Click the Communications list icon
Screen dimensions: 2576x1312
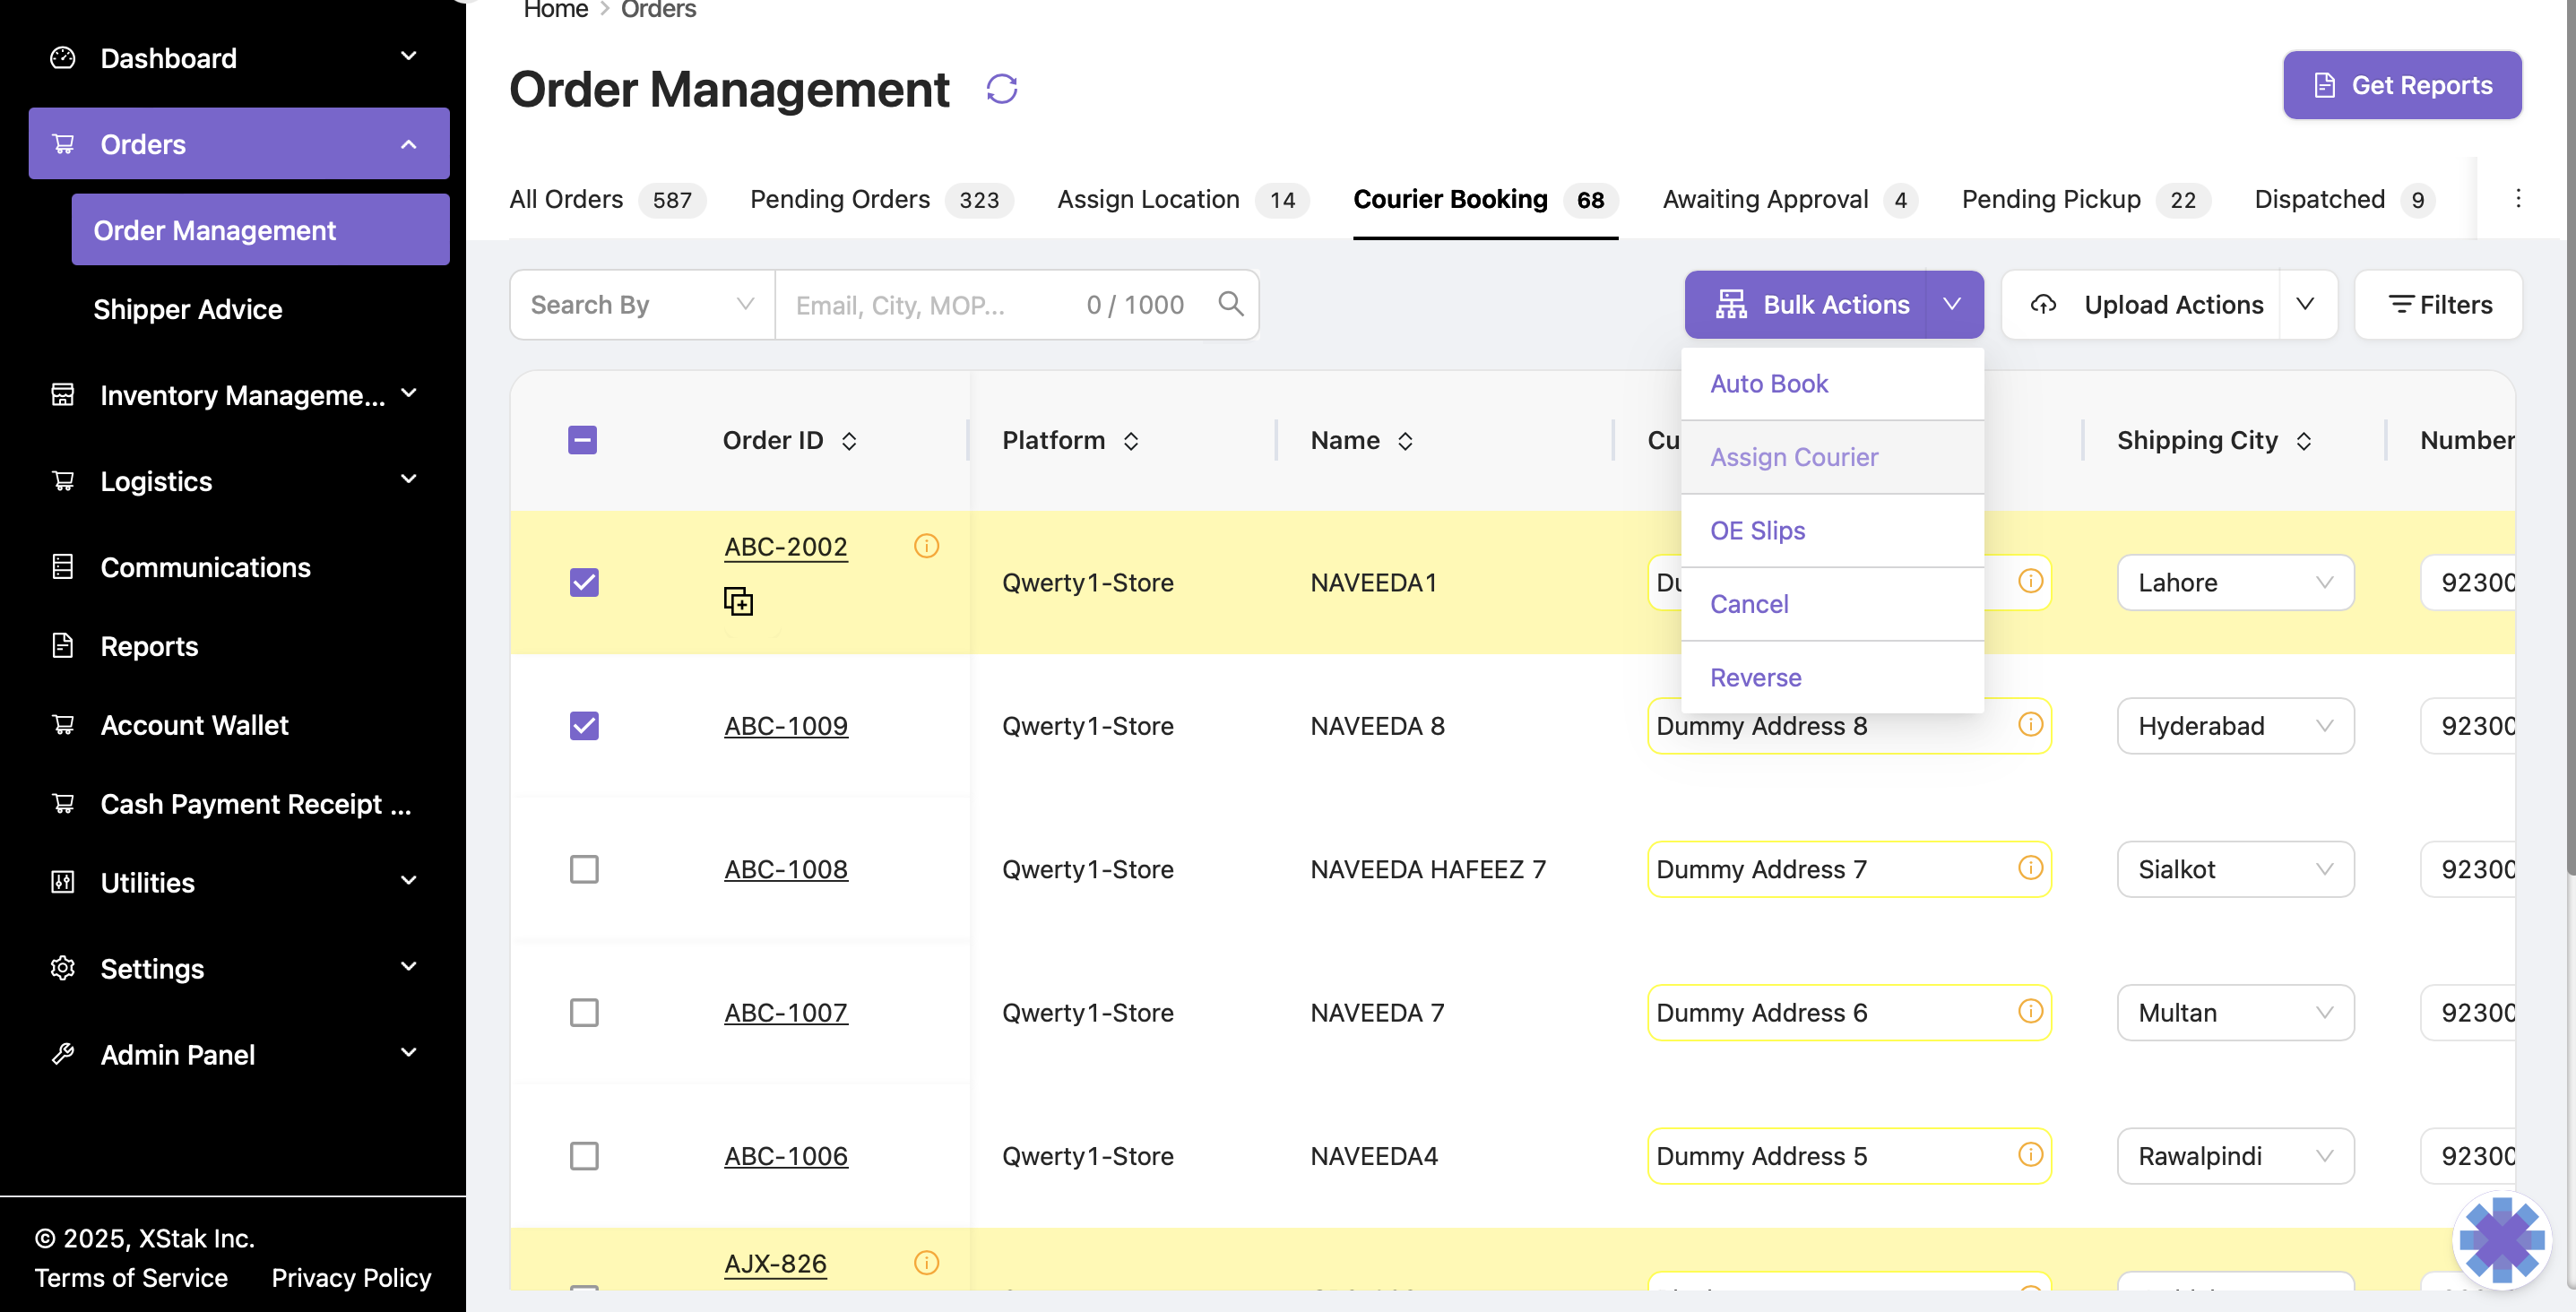click(x=62, y=566)
